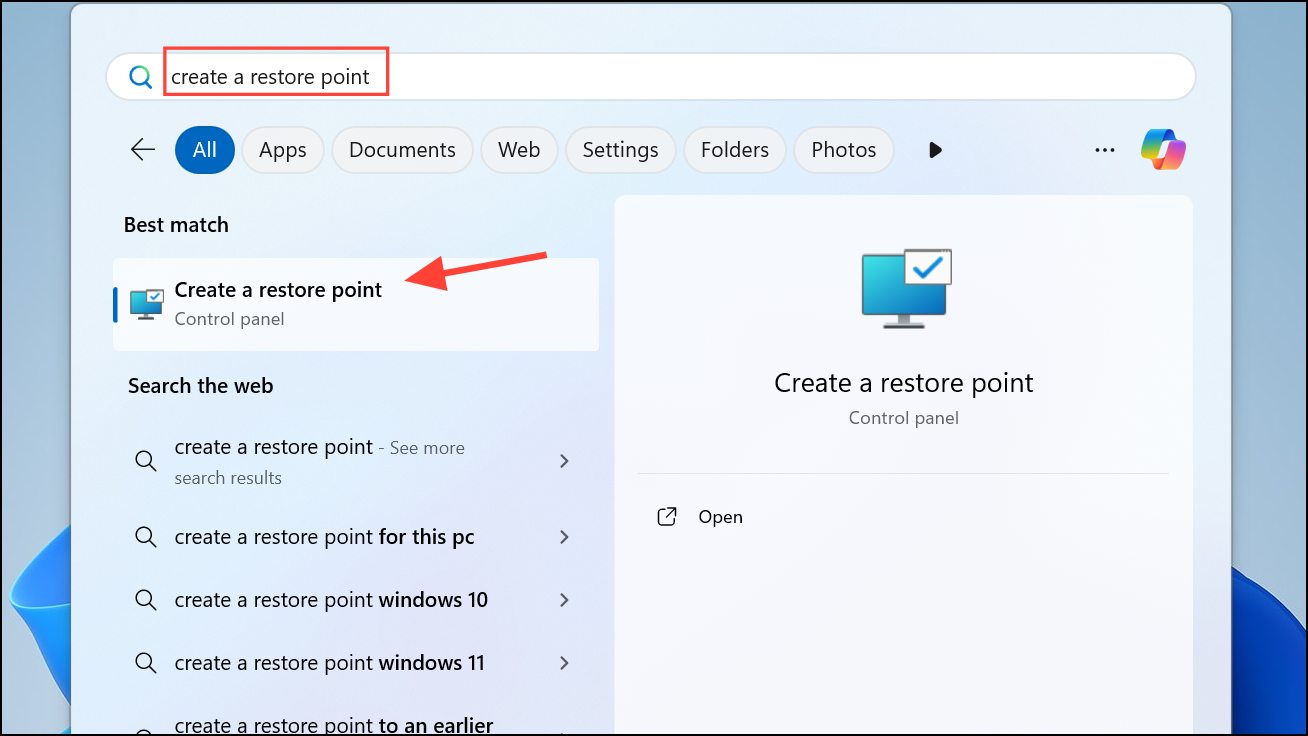This screenshot has width=1308, height=736.
Task: Show more filter tabs with play arrow
Action: 935,150
